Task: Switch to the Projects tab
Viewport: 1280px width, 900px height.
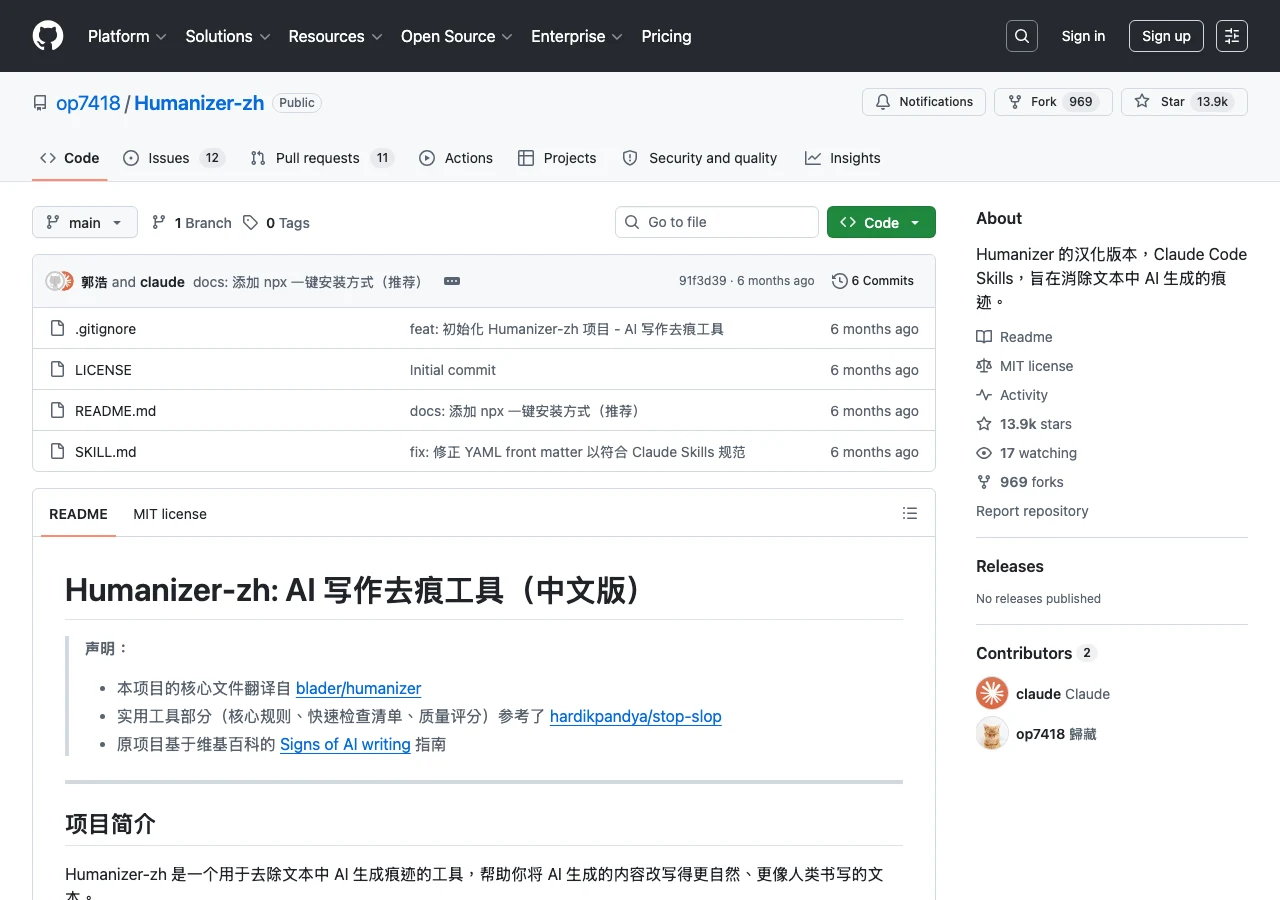Action: pyautogui.click(x=557, y=158)
